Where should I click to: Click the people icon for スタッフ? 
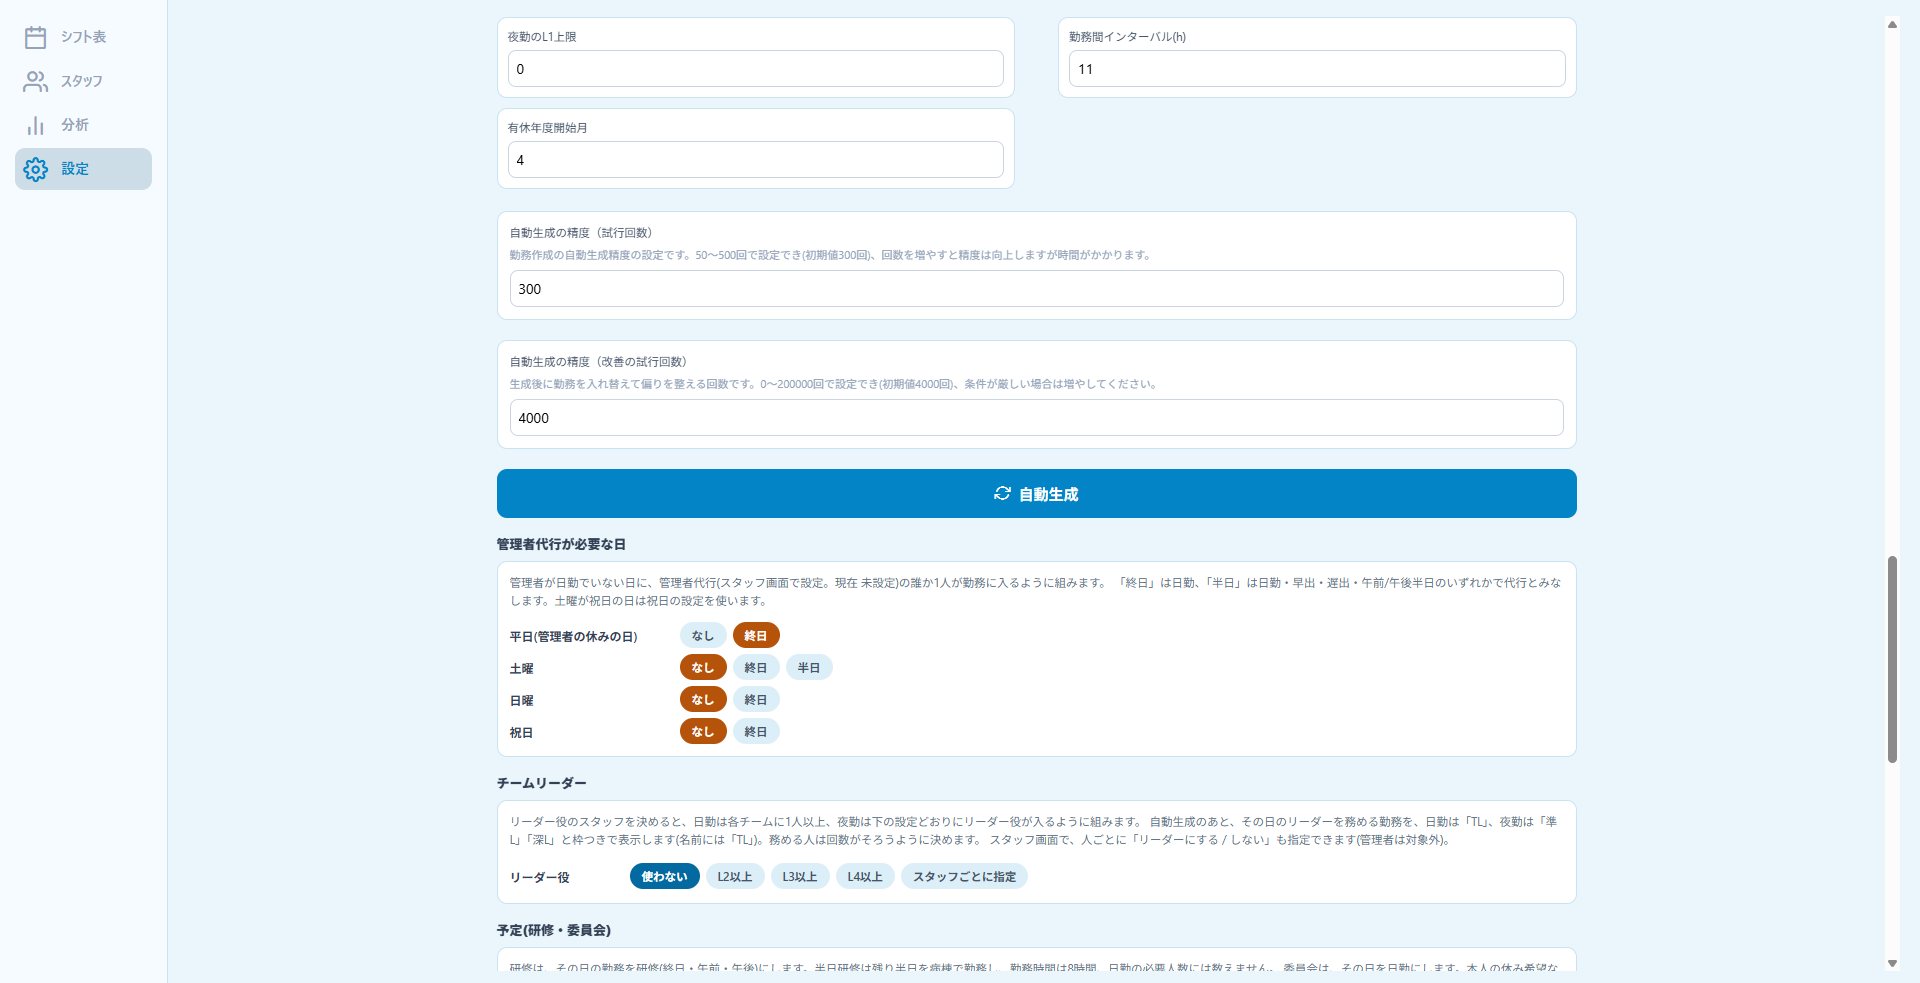[x=36, y=81]
